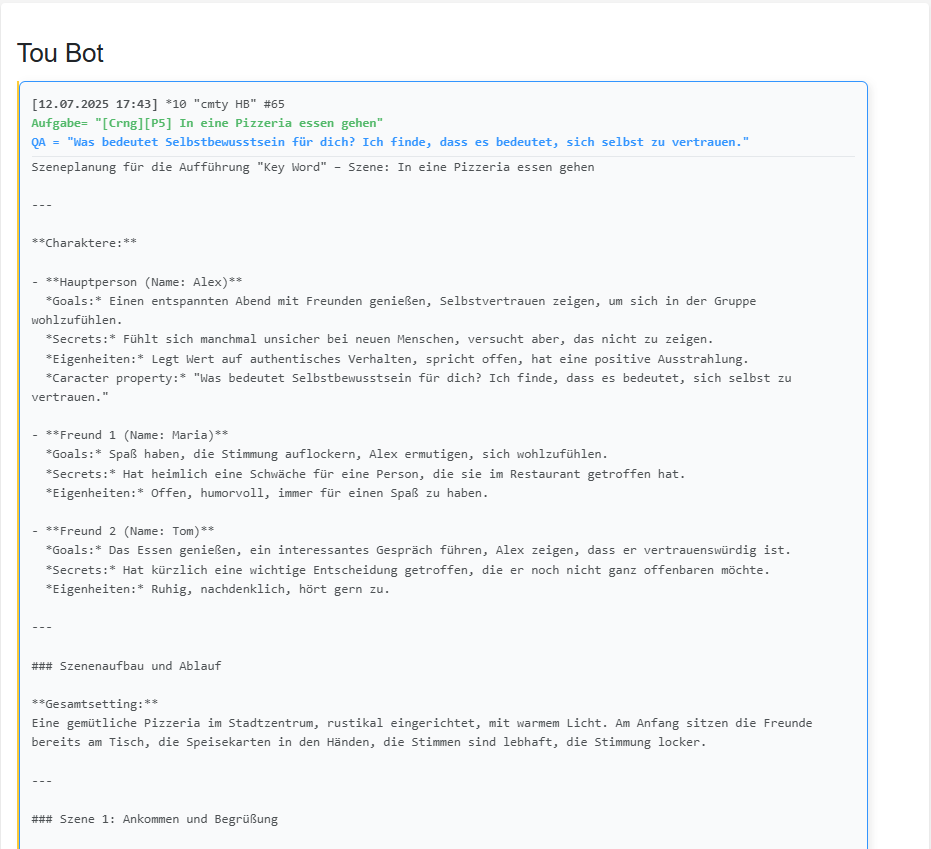Select the green "Aufgabe=" task line
The image size is (931, 849).
click(x=207, y=123)
